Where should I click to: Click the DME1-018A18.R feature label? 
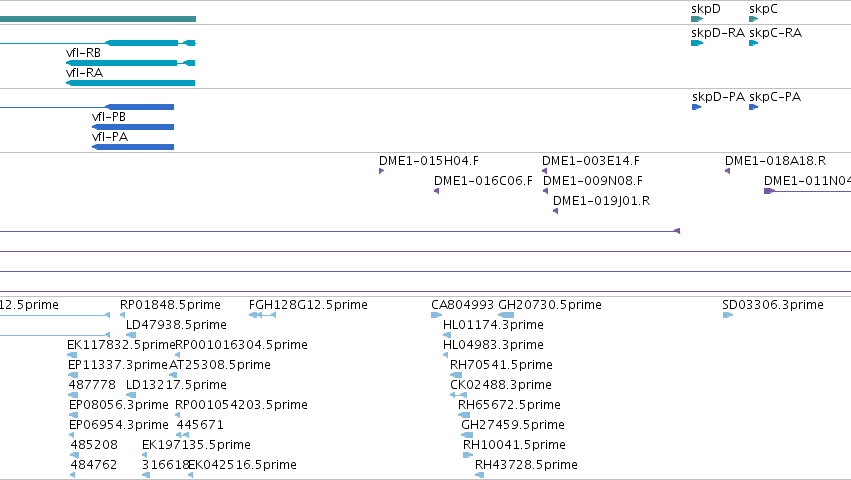coord(776,161)
